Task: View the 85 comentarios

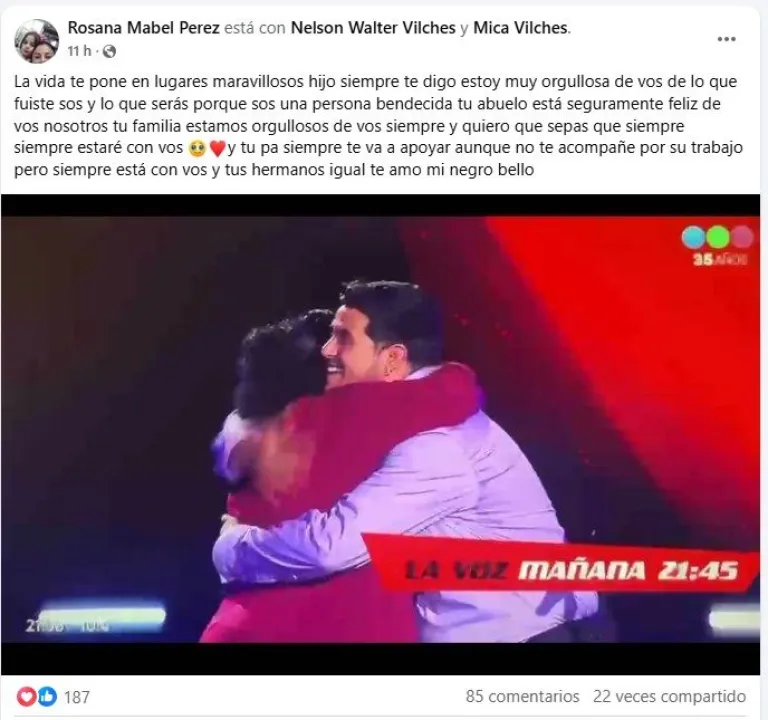Action: point(522,696)
